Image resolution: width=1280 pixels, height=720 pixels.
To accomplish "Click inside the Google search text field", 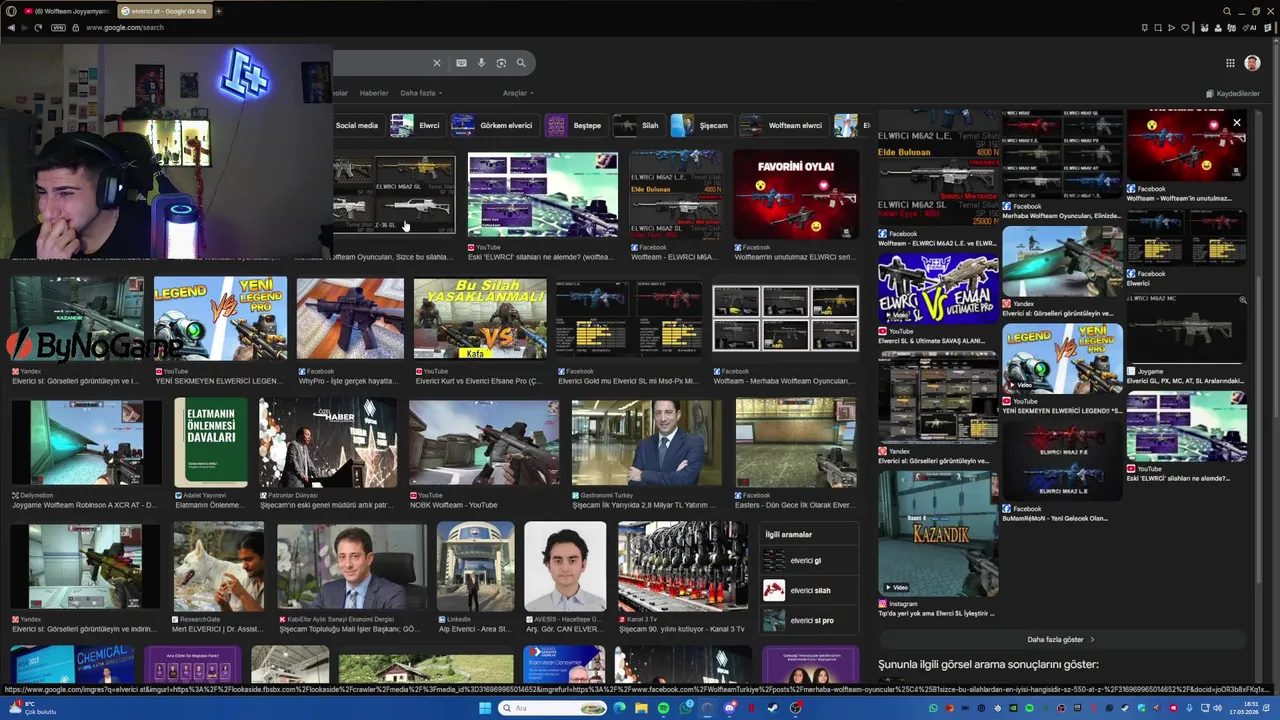I will pyautogui.click(x=380, y=63).
